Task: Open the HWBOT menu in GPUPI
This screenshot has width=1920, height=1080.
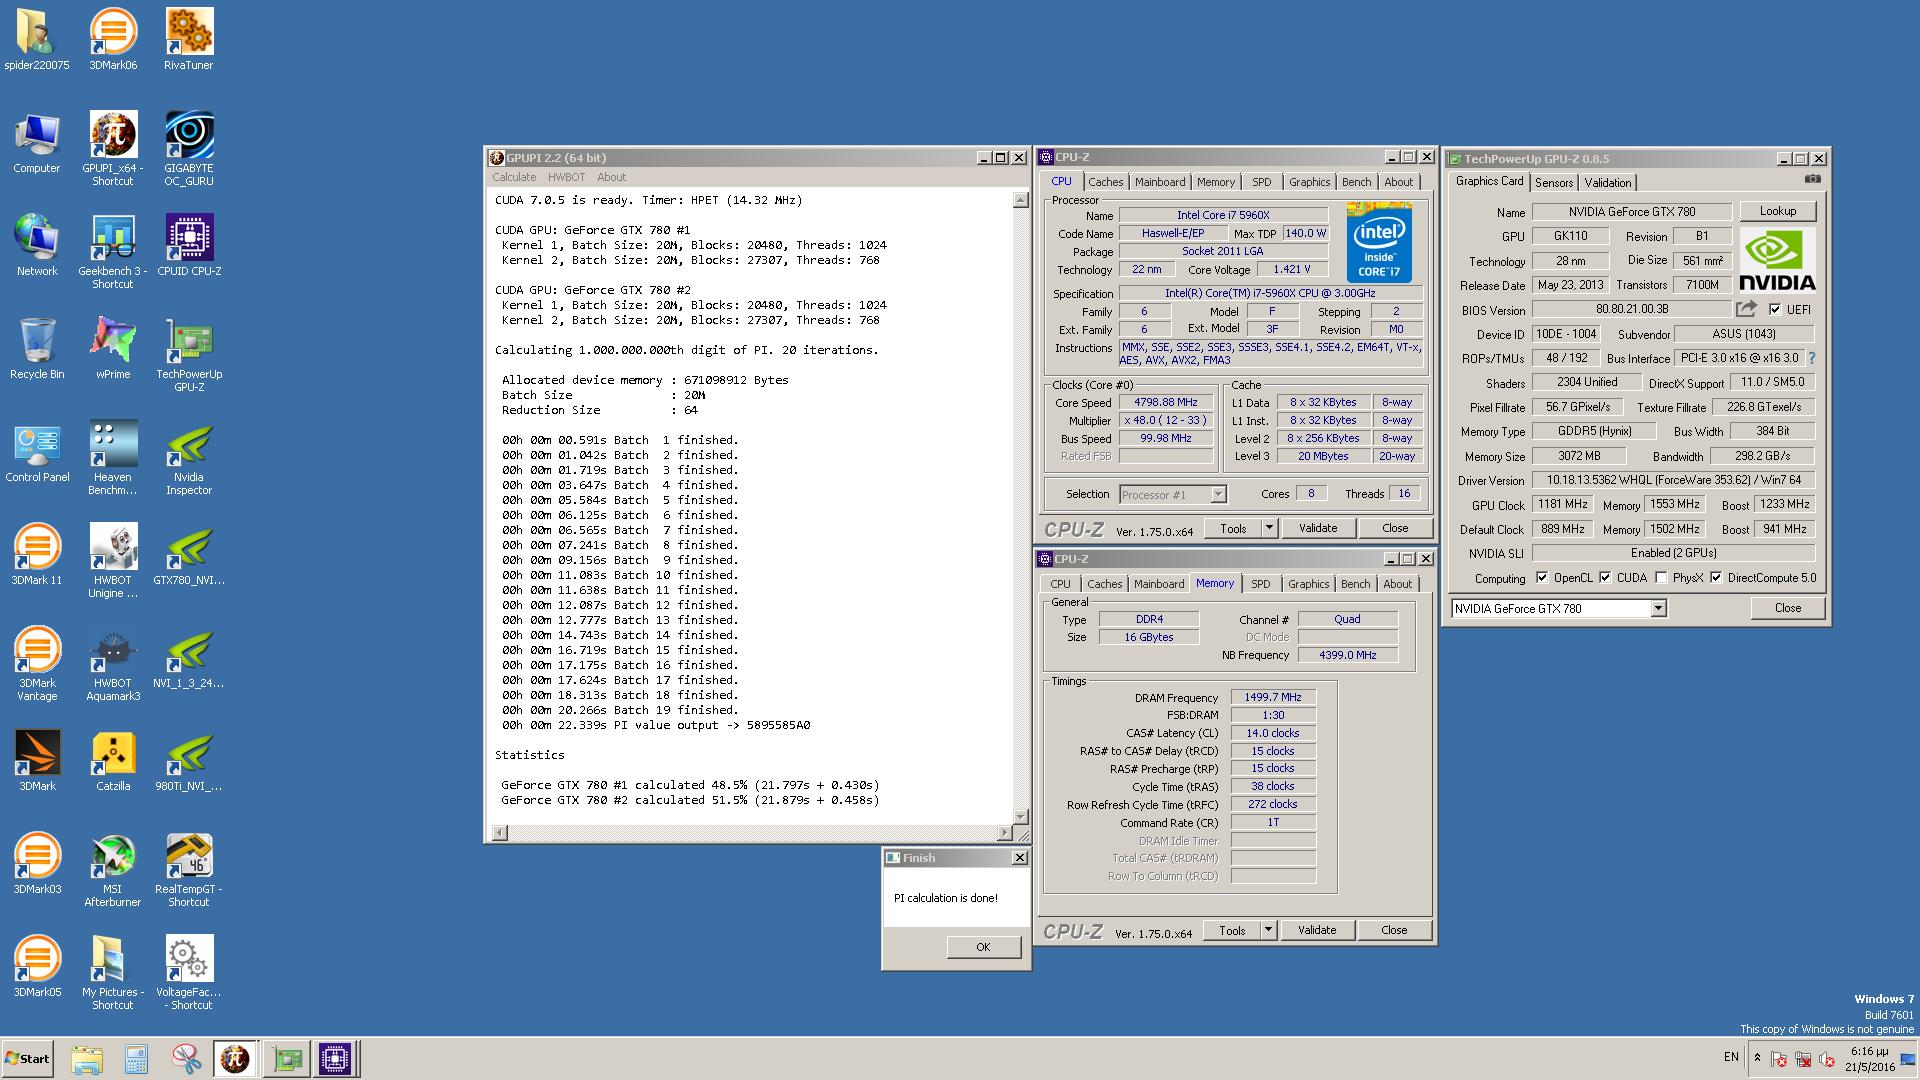Action: tap(566, 177)
